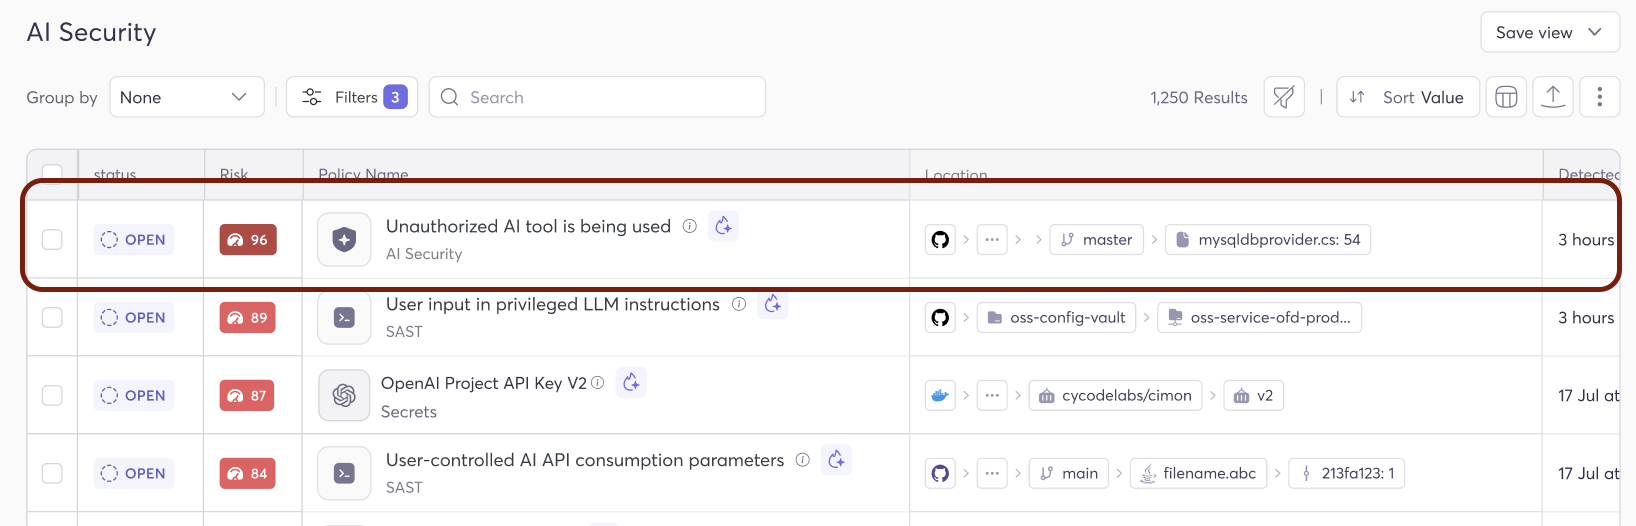Open User-controlled AI API consumption parameters policy

coord(585,461)
